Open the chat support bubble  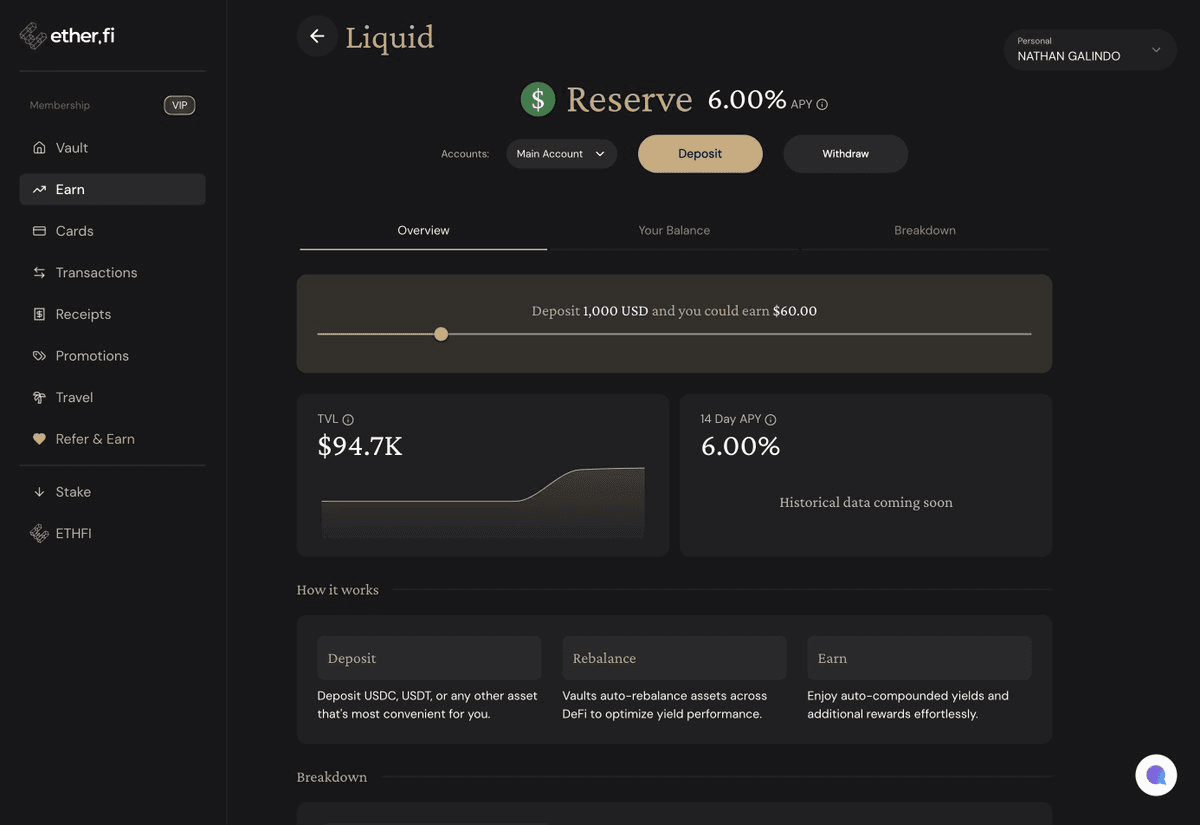[x=1155, y=775]
